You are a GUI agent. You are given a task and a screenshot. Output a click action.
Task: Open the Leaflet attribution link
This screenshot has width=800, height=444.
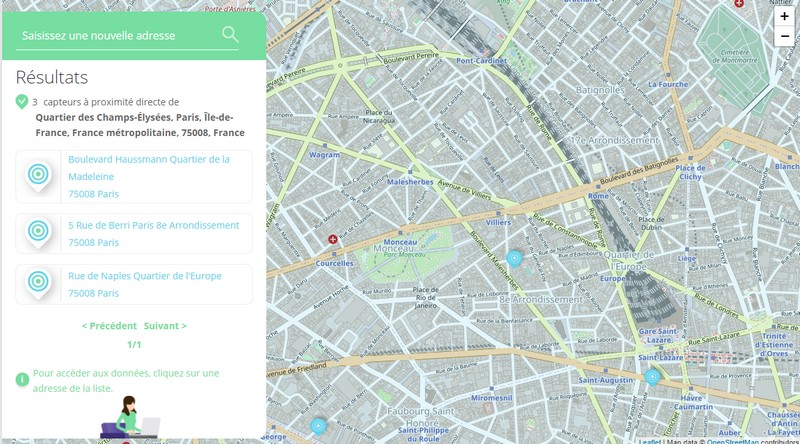click(x=650, y=441)
